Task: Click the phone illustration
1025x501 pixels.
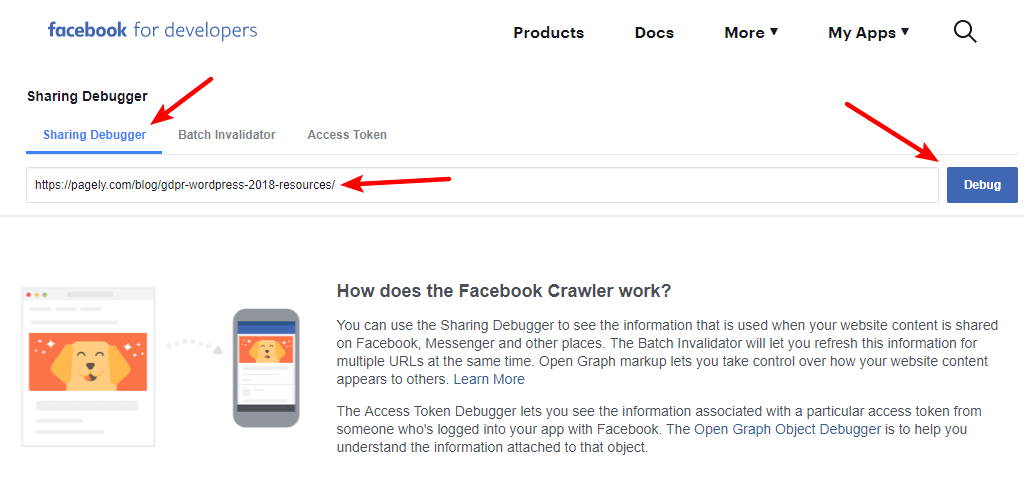Action: click(265, 367)
